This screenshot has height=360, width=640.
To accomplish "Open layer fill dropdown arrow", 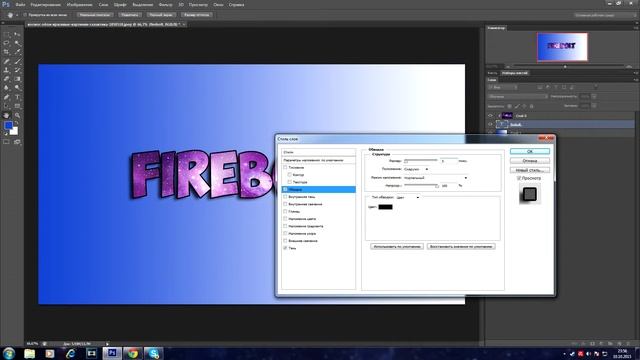I will click(594, 106).
